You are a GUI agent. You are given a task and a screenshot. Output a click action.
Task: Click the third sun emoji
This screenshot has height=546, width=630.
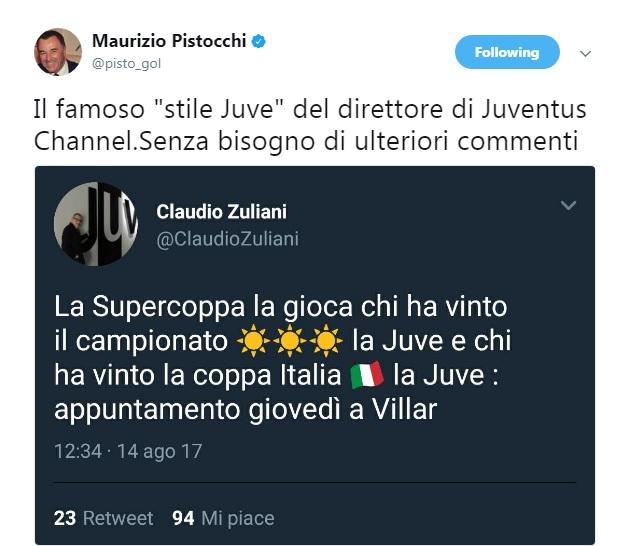click(326, 341)
